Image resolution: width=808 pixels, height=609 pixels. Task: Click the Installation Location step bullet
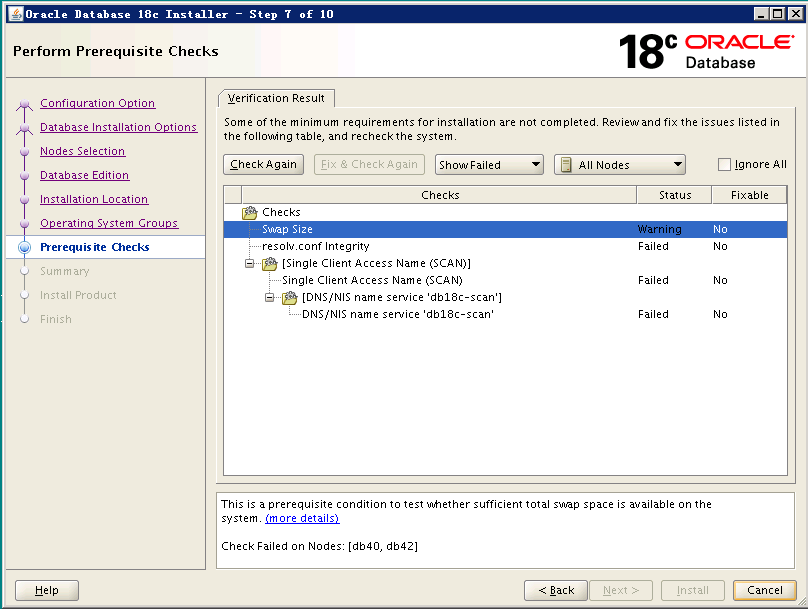(24, 199)
